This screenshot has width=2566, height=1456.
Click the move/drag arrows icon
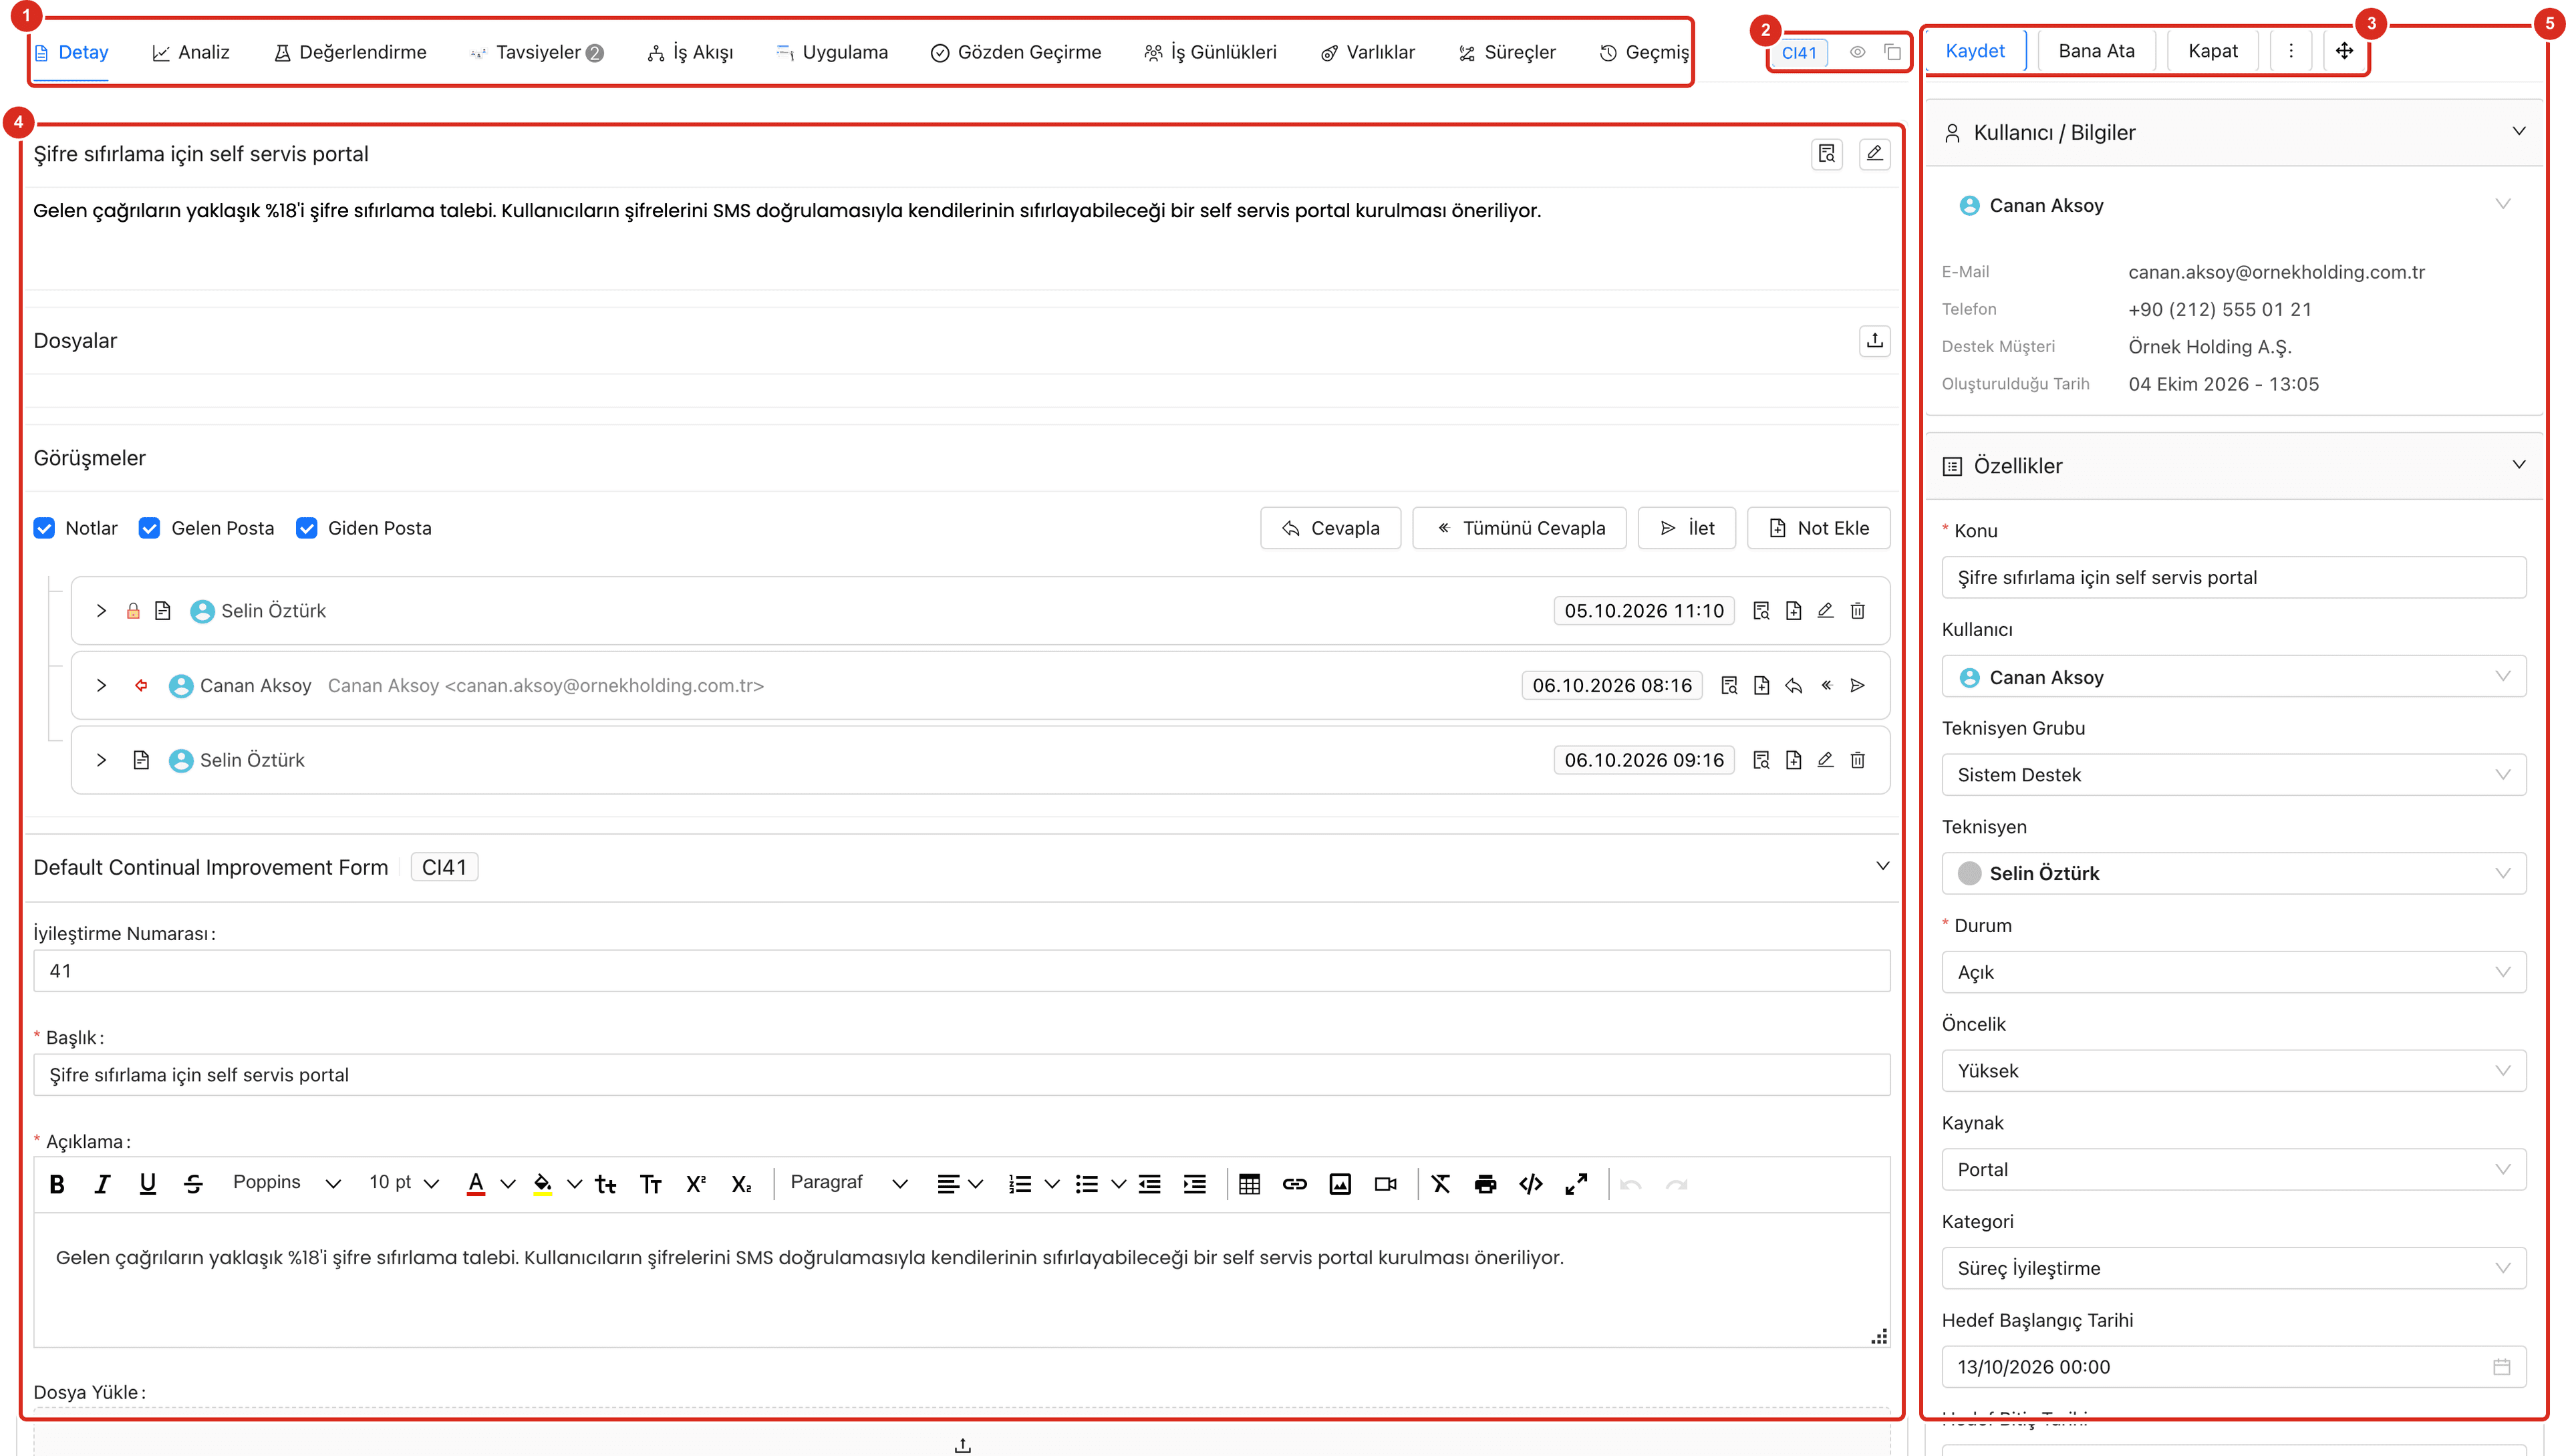tap(2344, 51)
